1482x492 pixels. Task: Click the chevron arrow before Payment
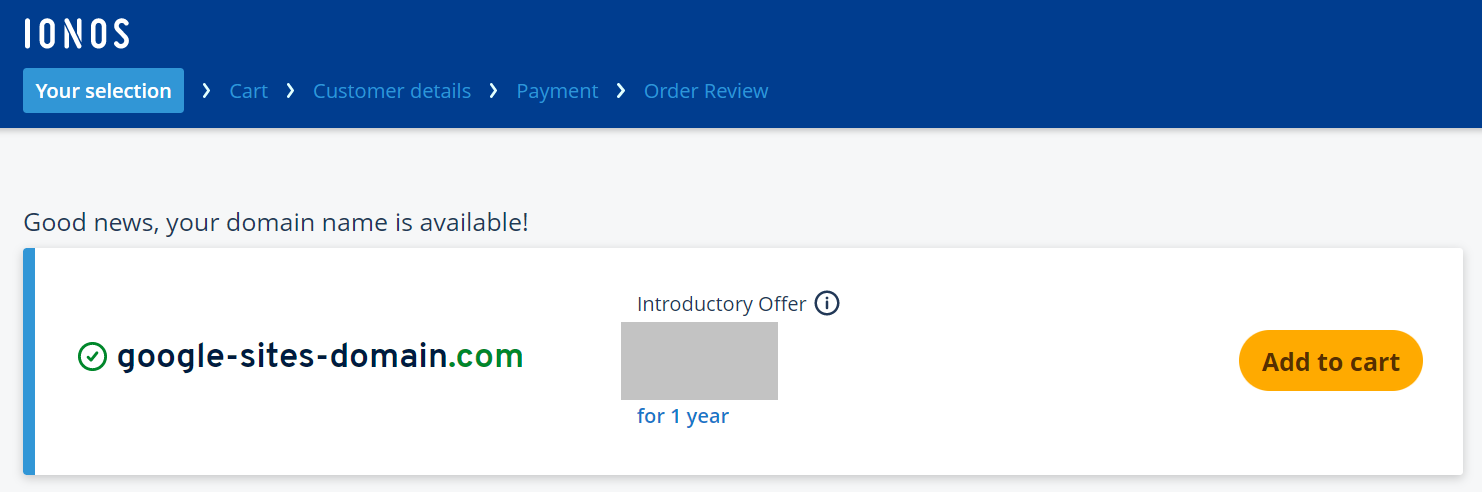coord(493,91)
